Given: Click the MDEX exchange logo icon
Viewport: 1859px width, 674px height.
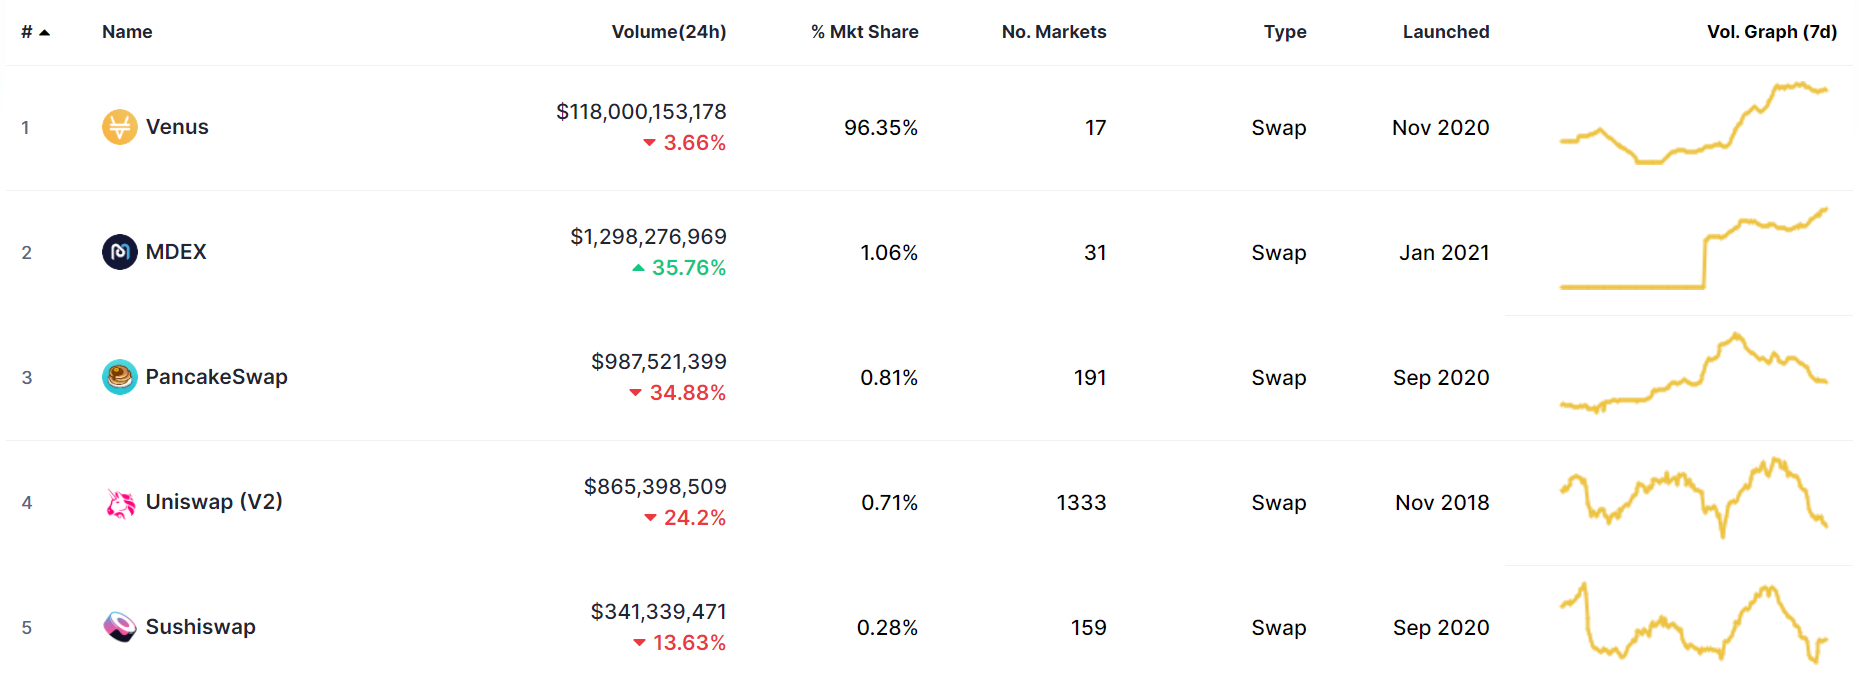Looking at the screenshot, I should coord(120,252).
